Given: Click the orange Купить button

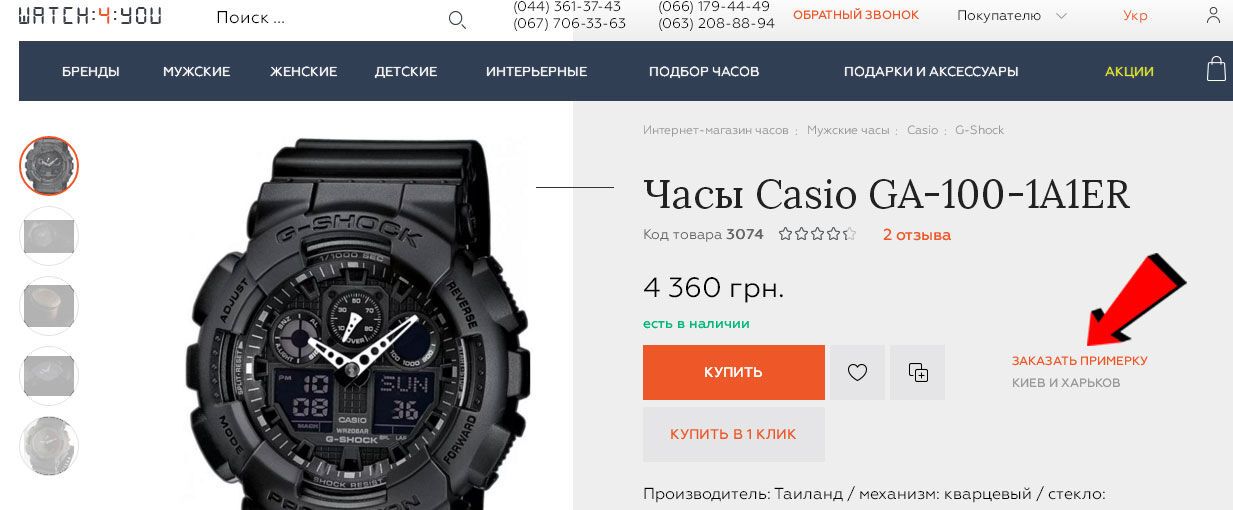Looking at the screenshot, I should point(734,372).
